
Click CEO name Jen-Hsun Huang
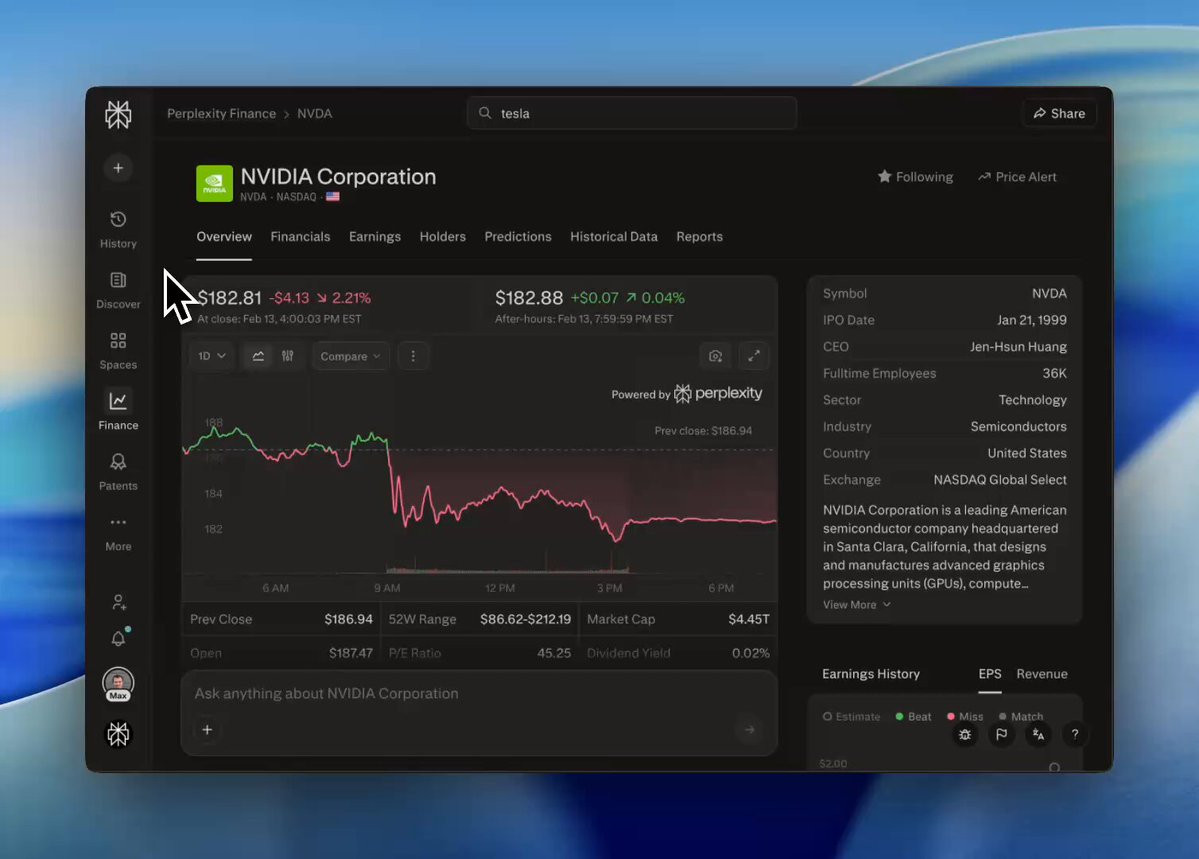tap(1019, 347)
